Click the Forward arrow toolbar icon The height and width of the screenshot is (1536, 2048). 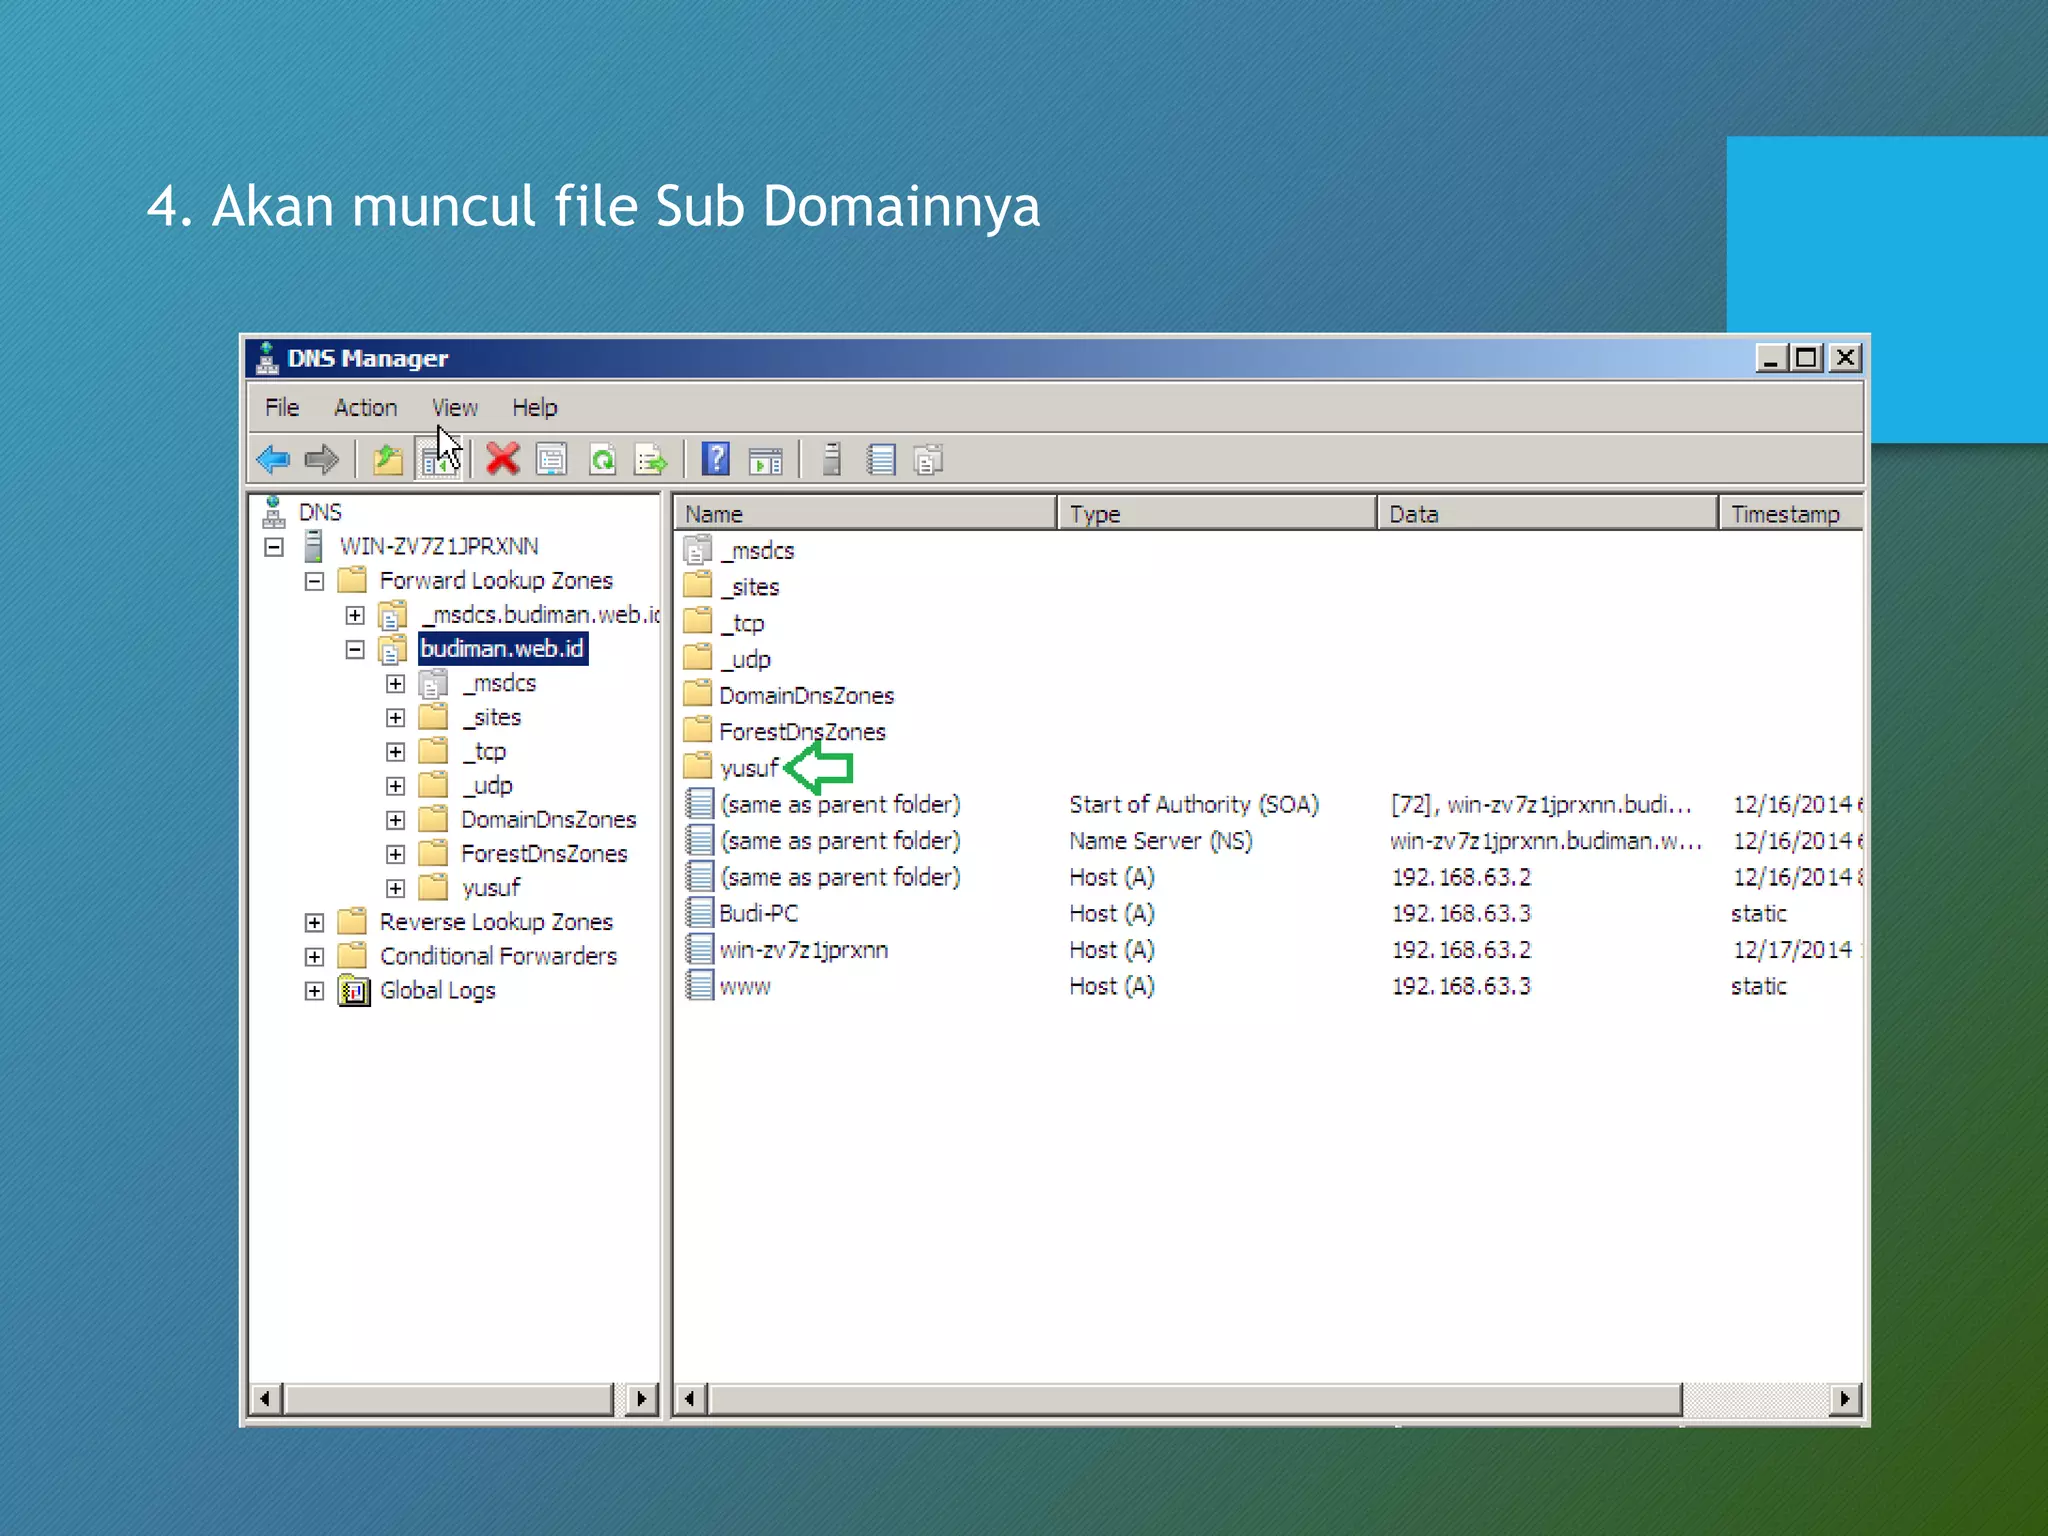coord(321,460)
